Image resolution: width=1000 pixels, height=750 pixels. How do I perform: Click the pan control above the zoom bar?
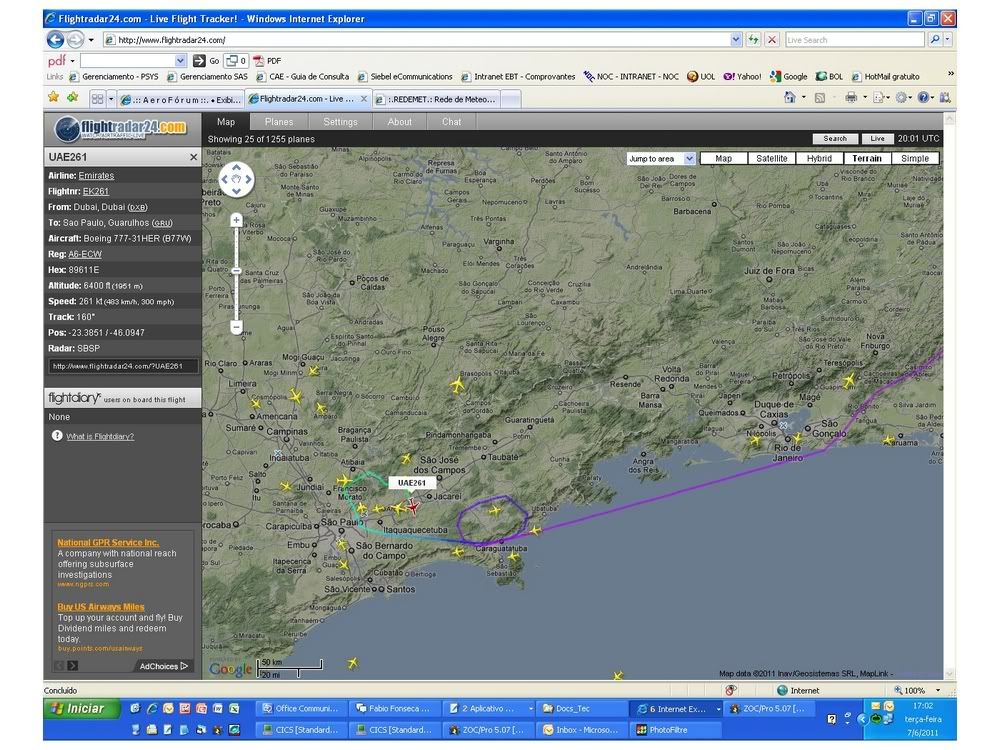click(x=236, y=180)
